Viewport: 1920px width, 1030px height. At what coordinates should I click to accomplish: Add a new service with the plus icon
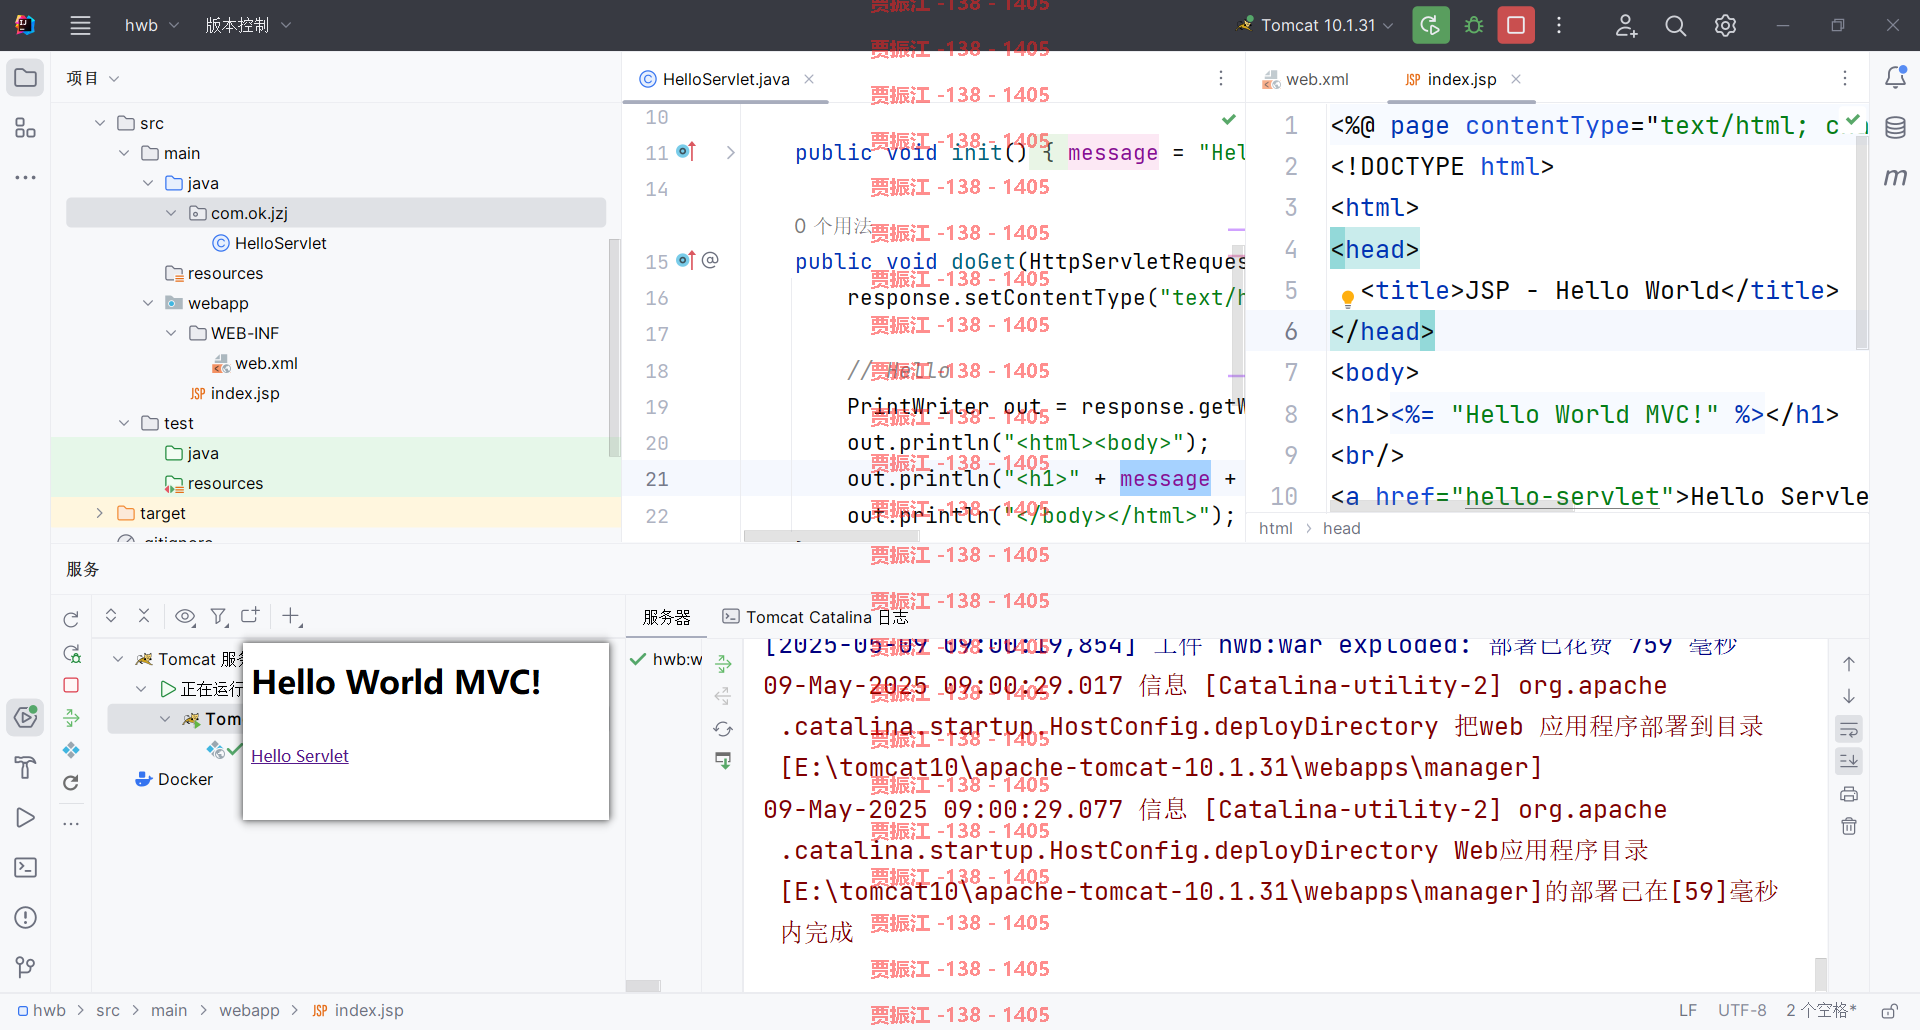292,616
